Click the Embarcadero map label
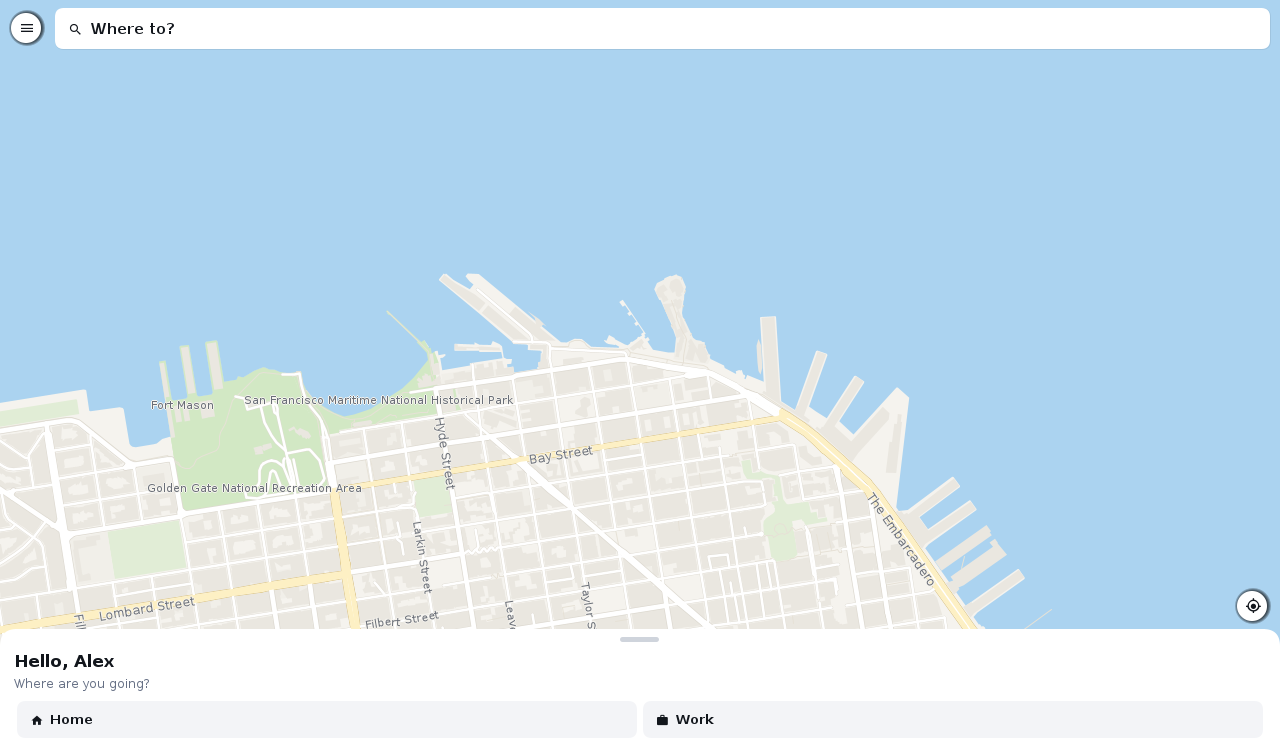The width and height of the screenshot is (1280, 754). 901,539
